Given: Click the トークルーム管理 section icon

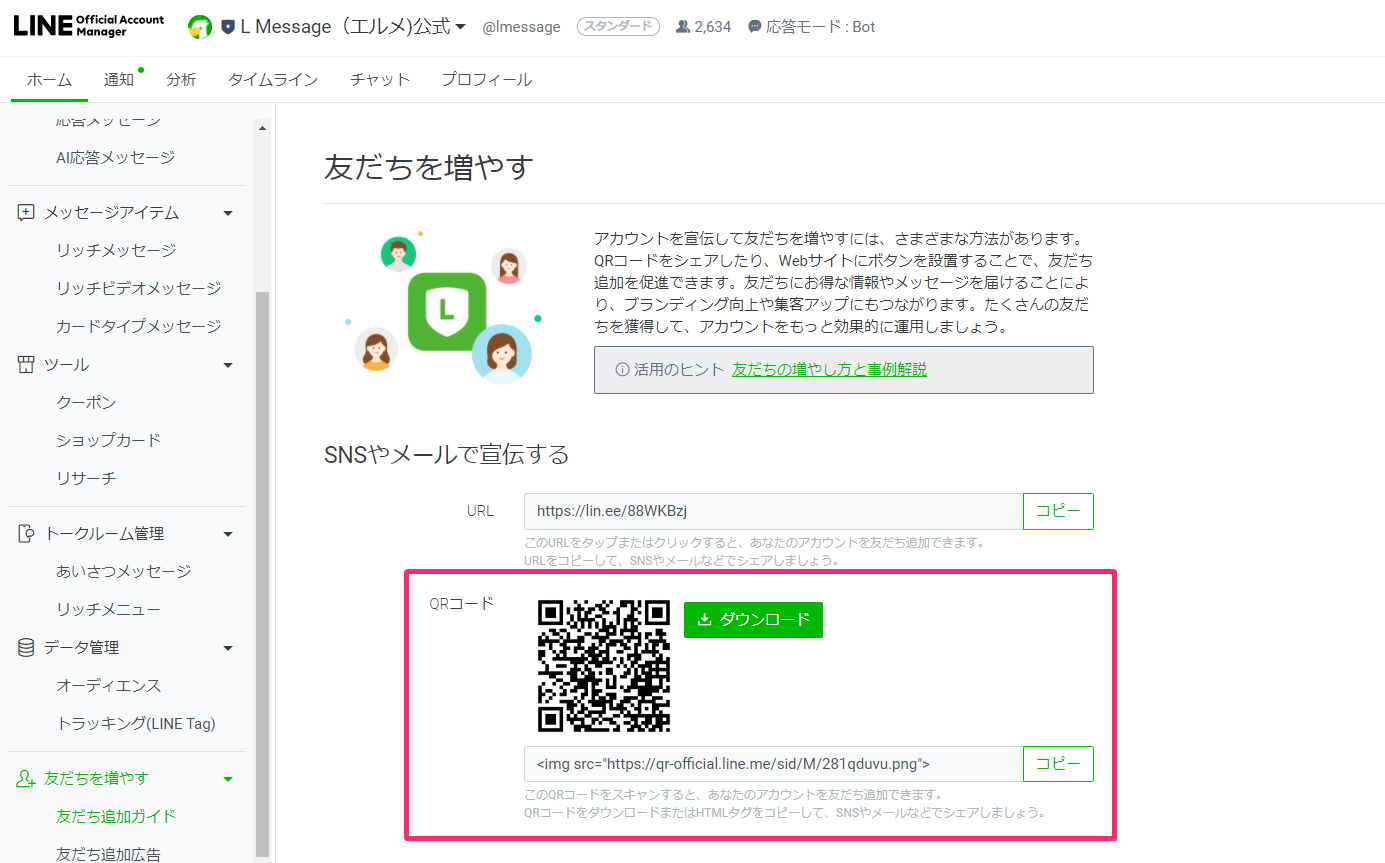Looking at the screenshot, I should 26,534.
